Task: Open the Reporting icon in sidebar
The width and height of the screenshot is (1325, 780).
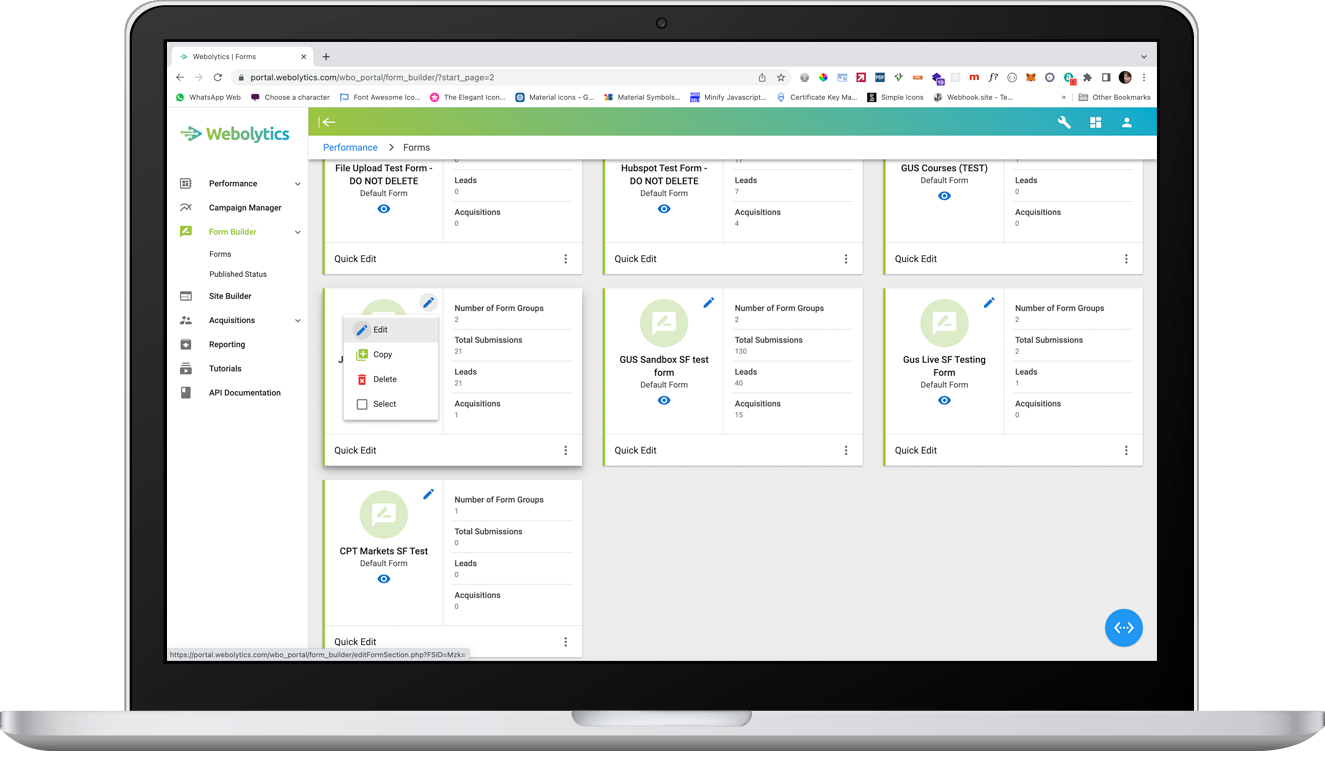Action: (x=184, y=344)
